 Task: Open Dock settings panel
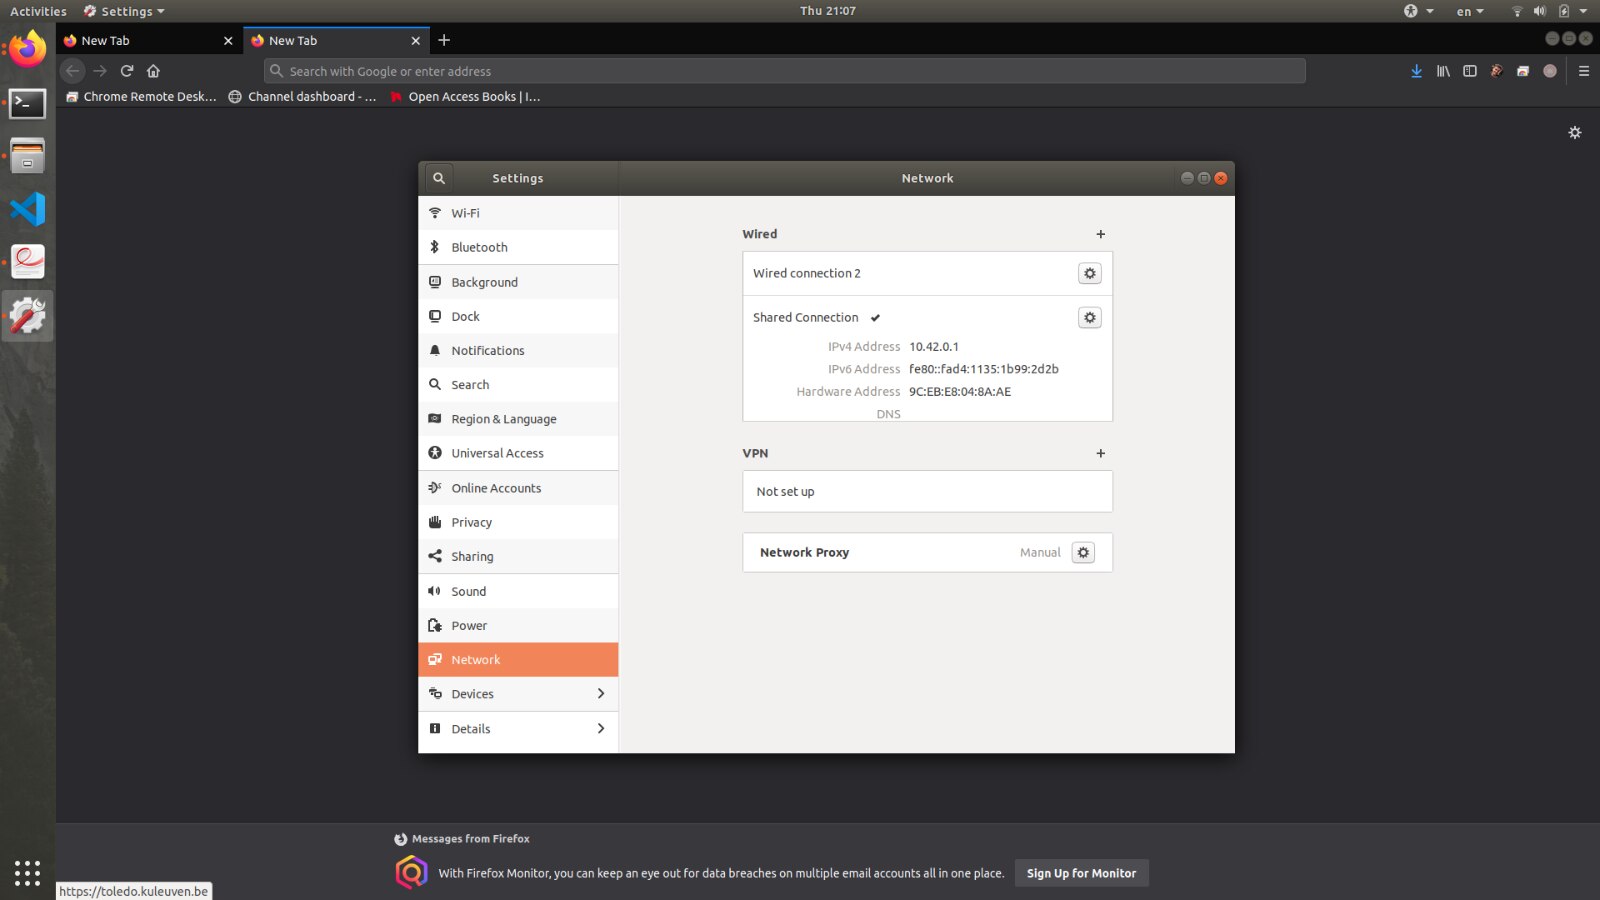pyautogui.click(x=518, y=316)
